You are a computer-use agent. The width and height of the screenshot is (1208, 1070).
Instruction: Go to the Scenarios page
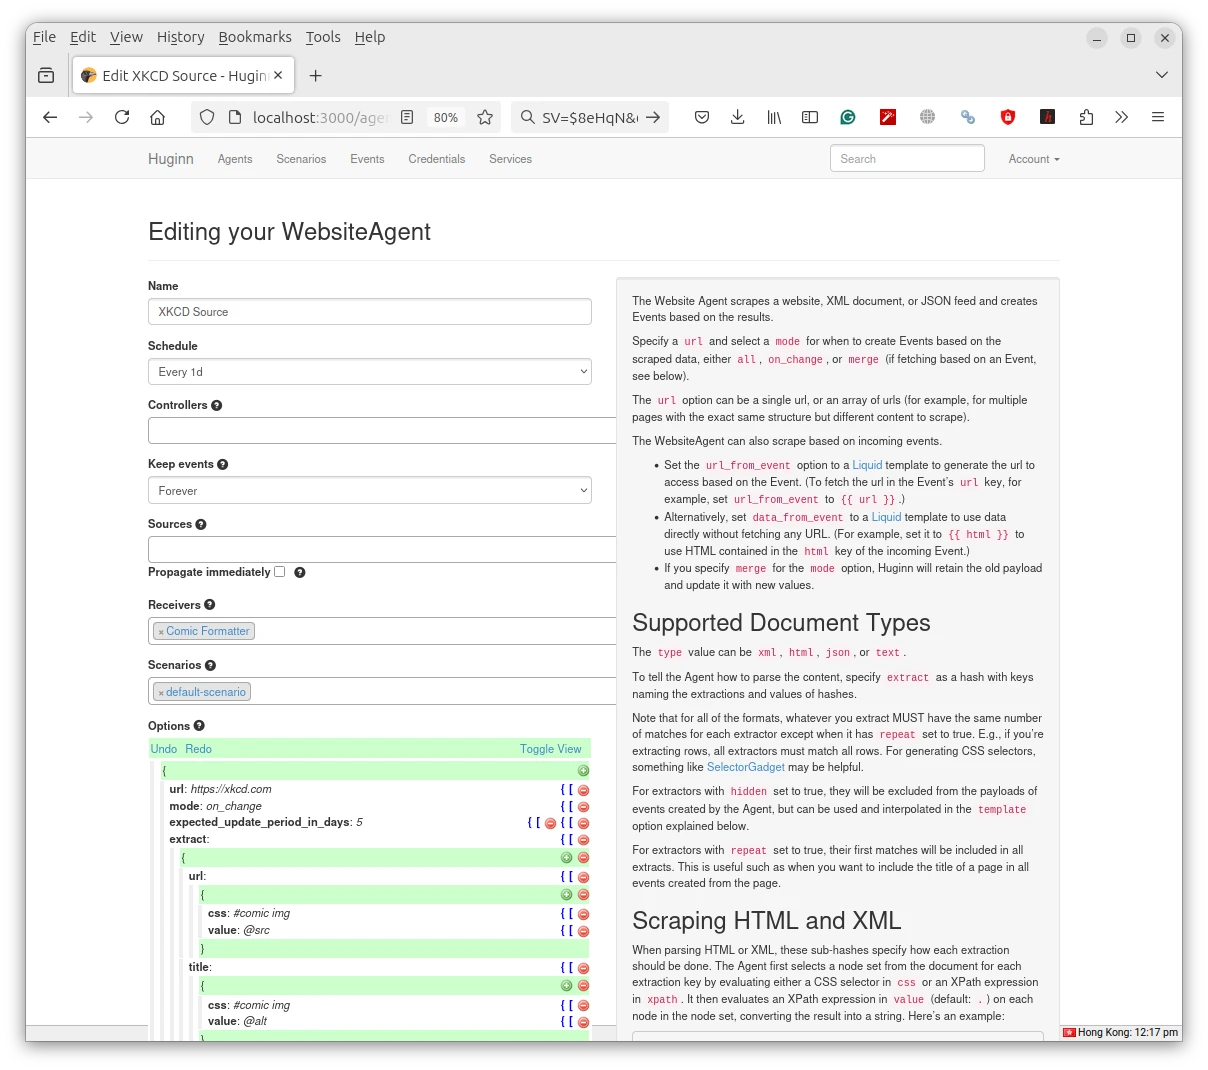point(301,159)
